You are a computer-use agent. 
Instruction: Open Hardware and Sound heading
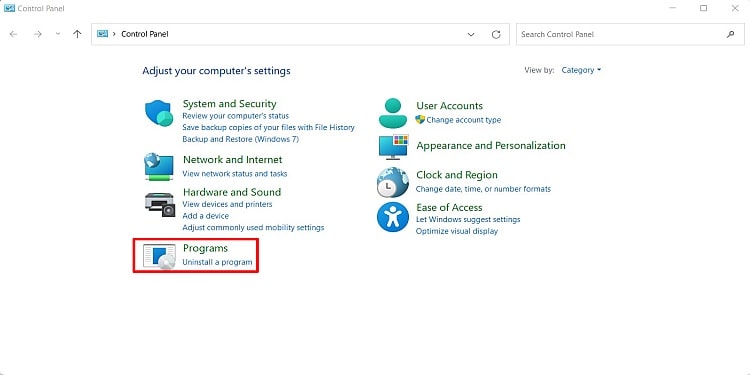coord(232,192)
